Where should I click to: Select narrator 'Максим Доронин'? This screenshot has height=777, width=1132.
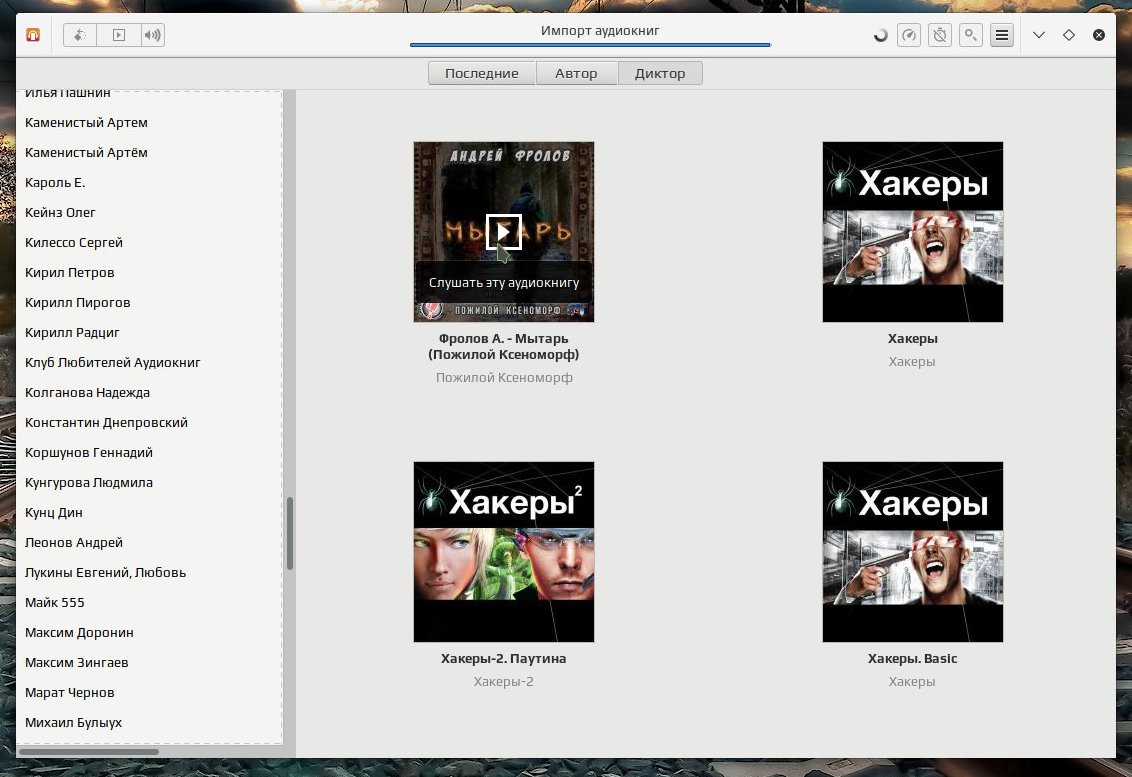(149, 633)
